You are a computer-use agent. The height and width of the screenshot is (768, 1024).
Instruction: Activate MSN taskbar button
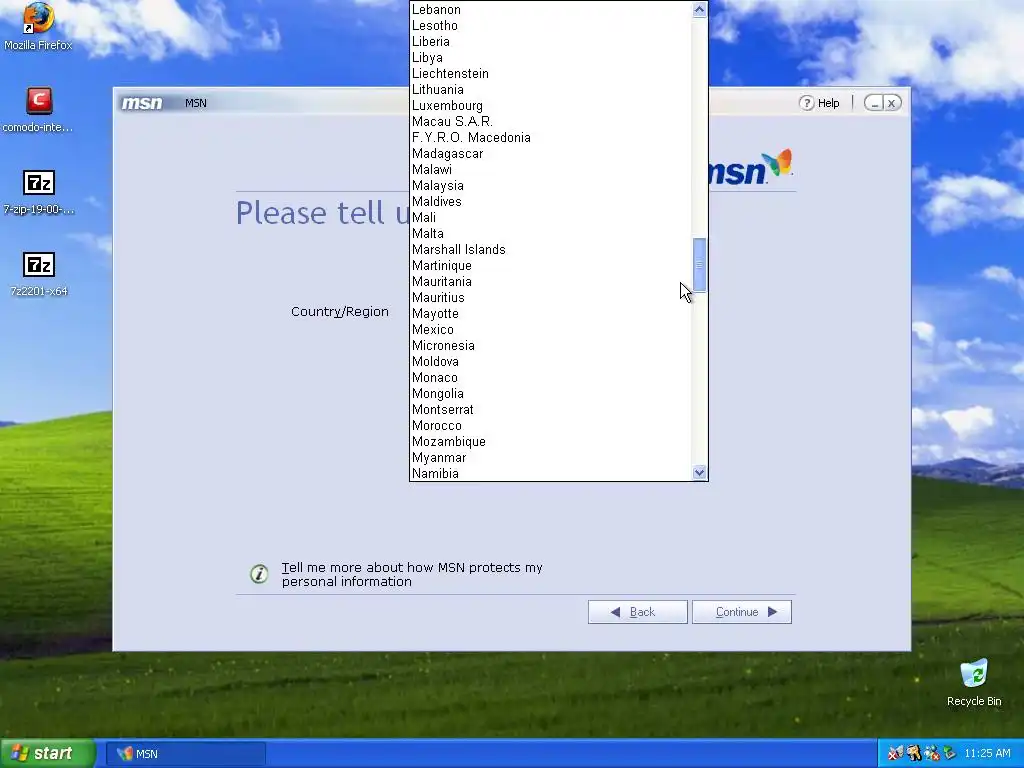186,754
